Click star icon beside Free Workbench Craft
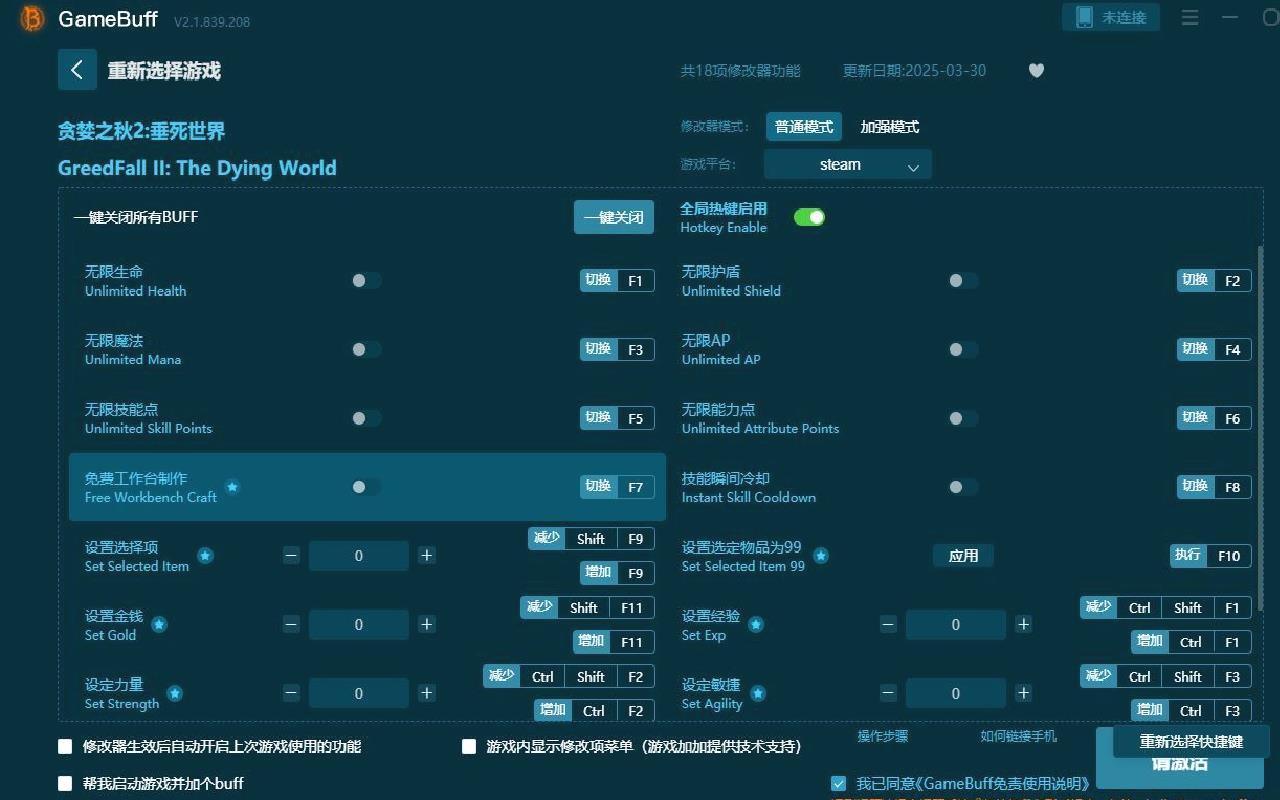 (232, 487)
